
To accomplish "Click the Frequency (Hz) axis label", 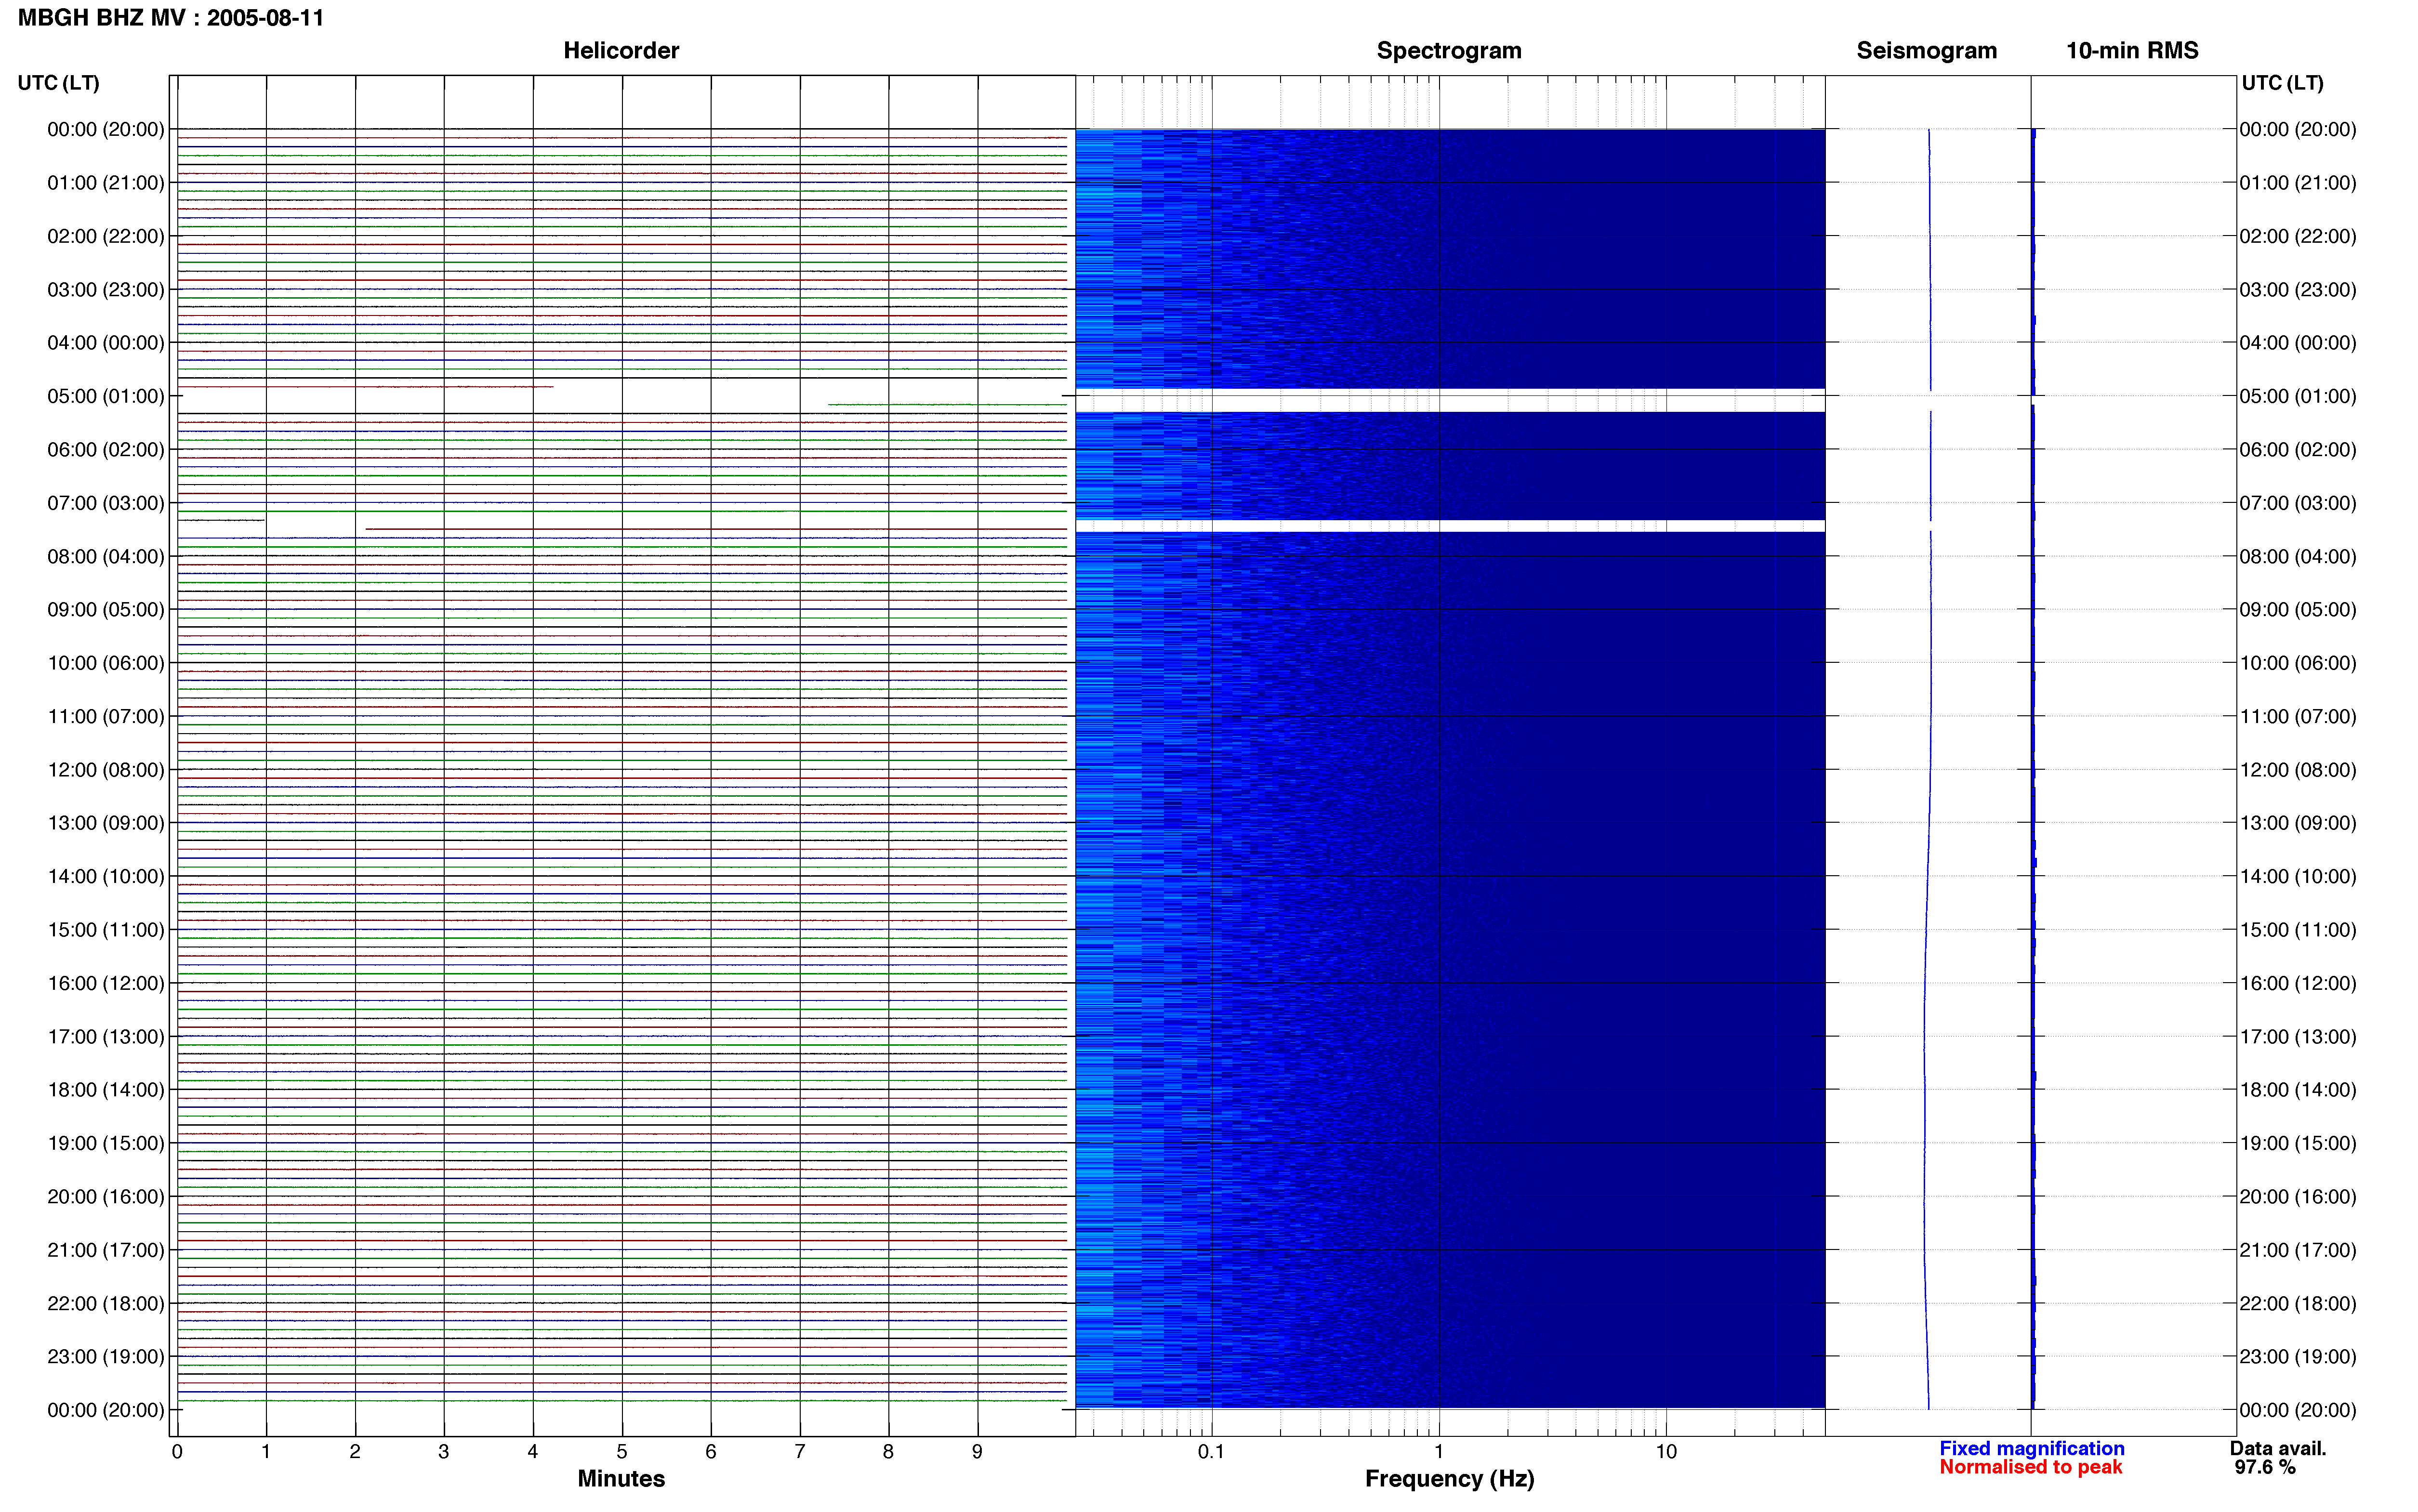I will click(x=1449, y=1479).
